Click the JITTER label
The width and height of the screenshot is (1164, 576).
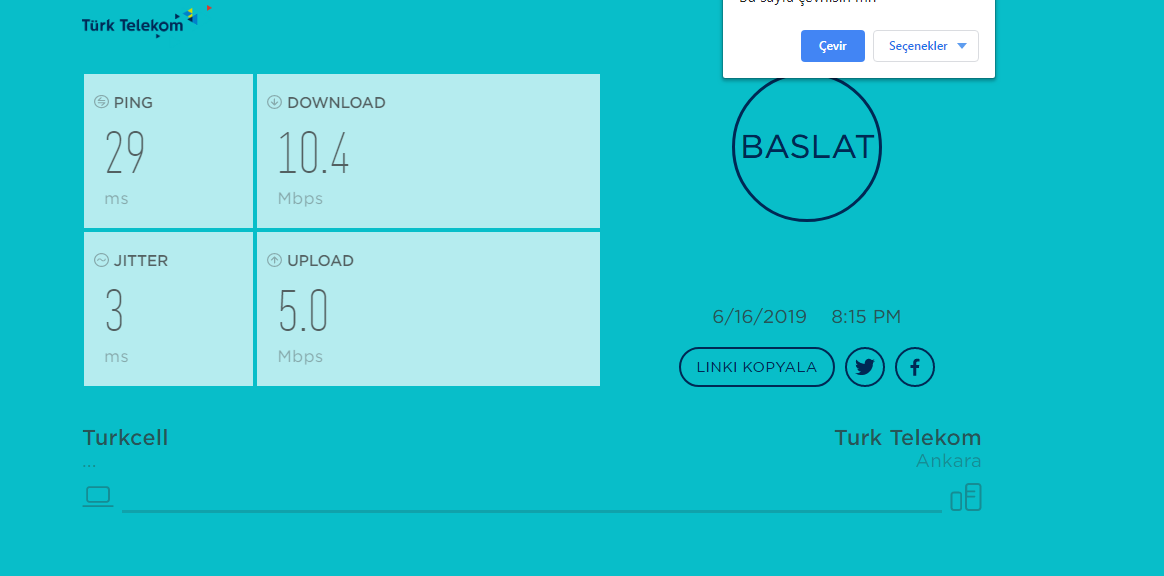tap(141, 261)
